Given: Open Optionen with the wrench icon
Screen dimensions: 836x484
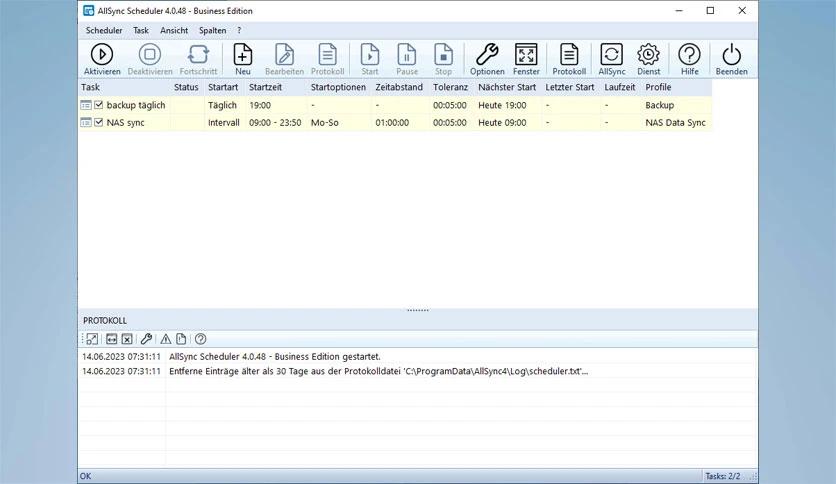Looking at the screenshot, I should [x=487, y=59].
